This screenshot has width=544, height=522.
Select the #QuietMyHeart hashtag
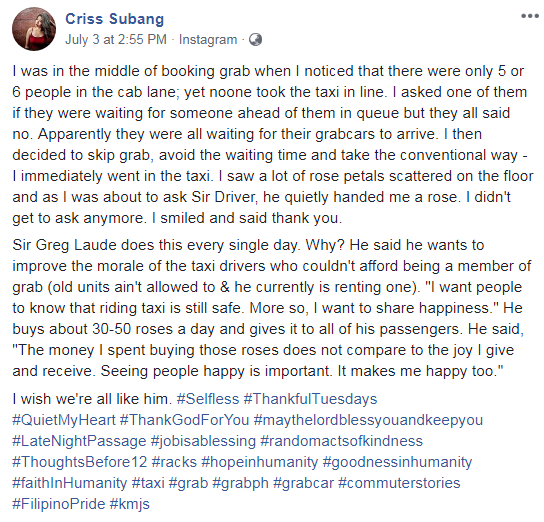pos(64,420)
